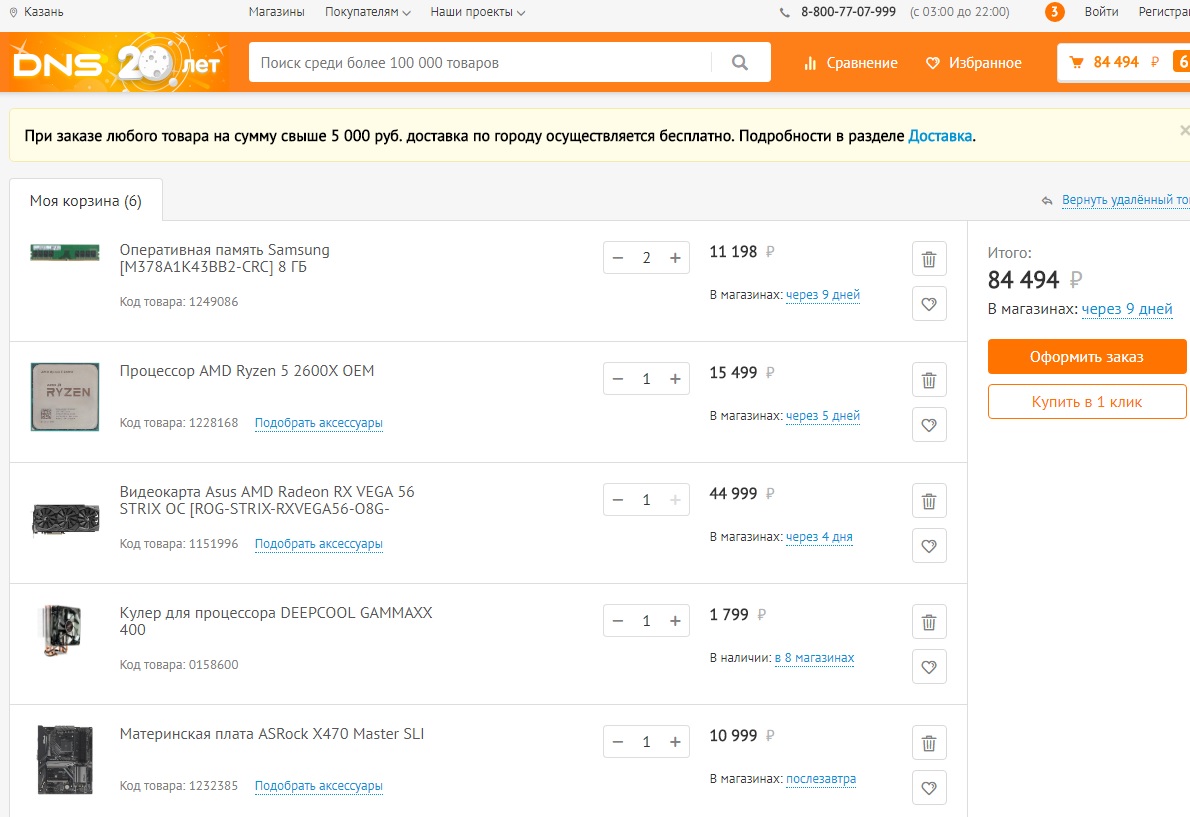The height and width of the screenshot is (817, 1190).
Task: Click через 9 дней for Samsung RAM
Action: 823,295
